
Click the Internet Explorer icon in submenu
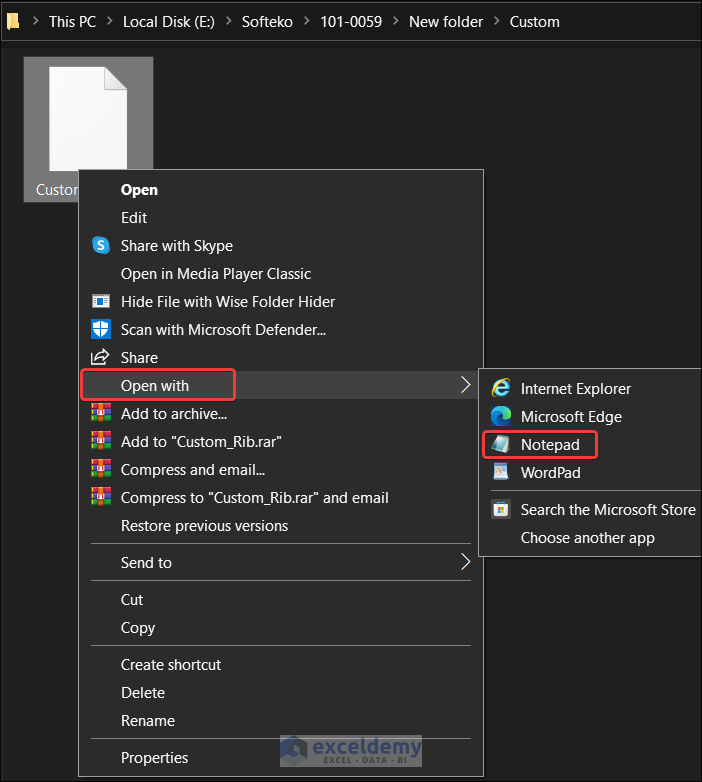pos(501,388)
